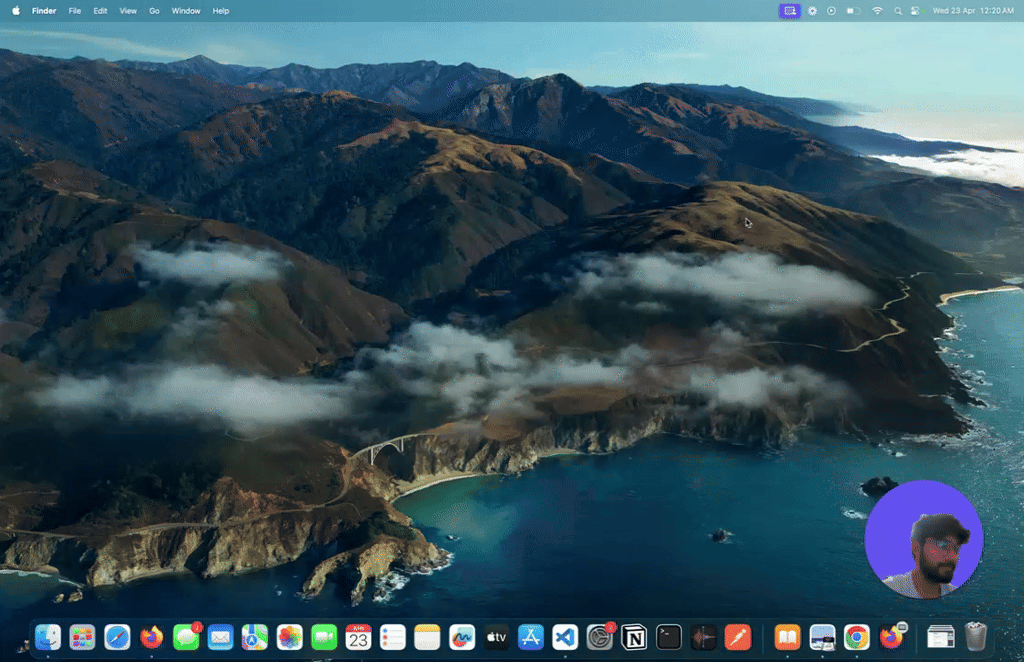1024x662 pixels.
Task: Open the File menu
Action: click(75, 11)
